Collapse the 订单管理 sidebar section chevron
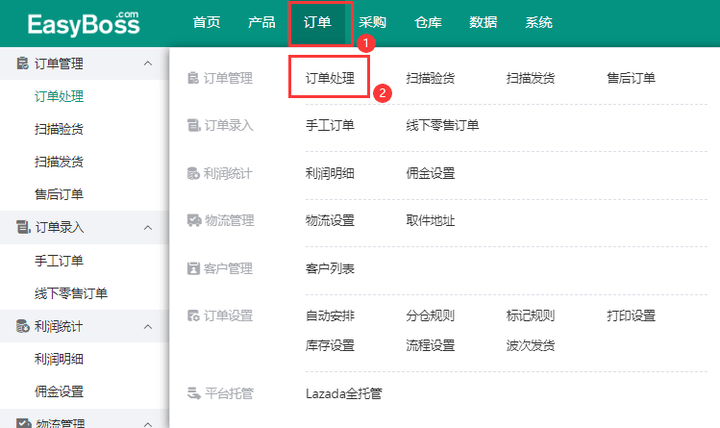 148,64
